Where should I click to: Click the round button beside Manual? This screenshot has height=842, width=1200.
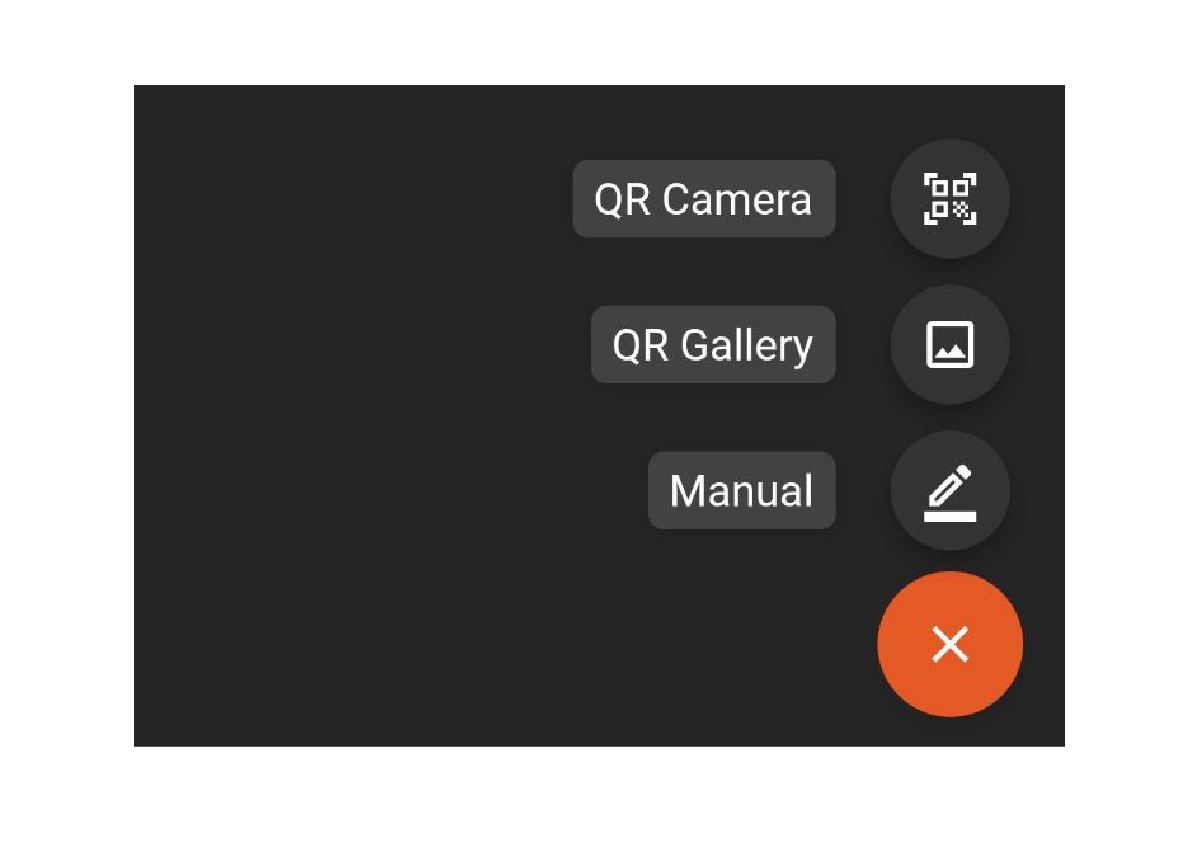(949, 491)
